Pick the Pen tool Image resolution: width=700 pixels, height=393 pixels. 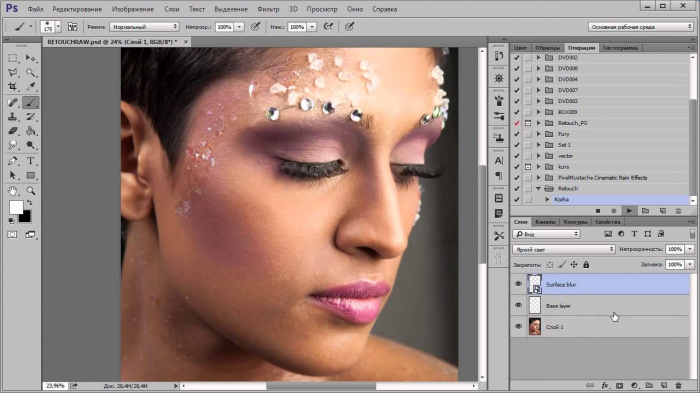(12, 161)
